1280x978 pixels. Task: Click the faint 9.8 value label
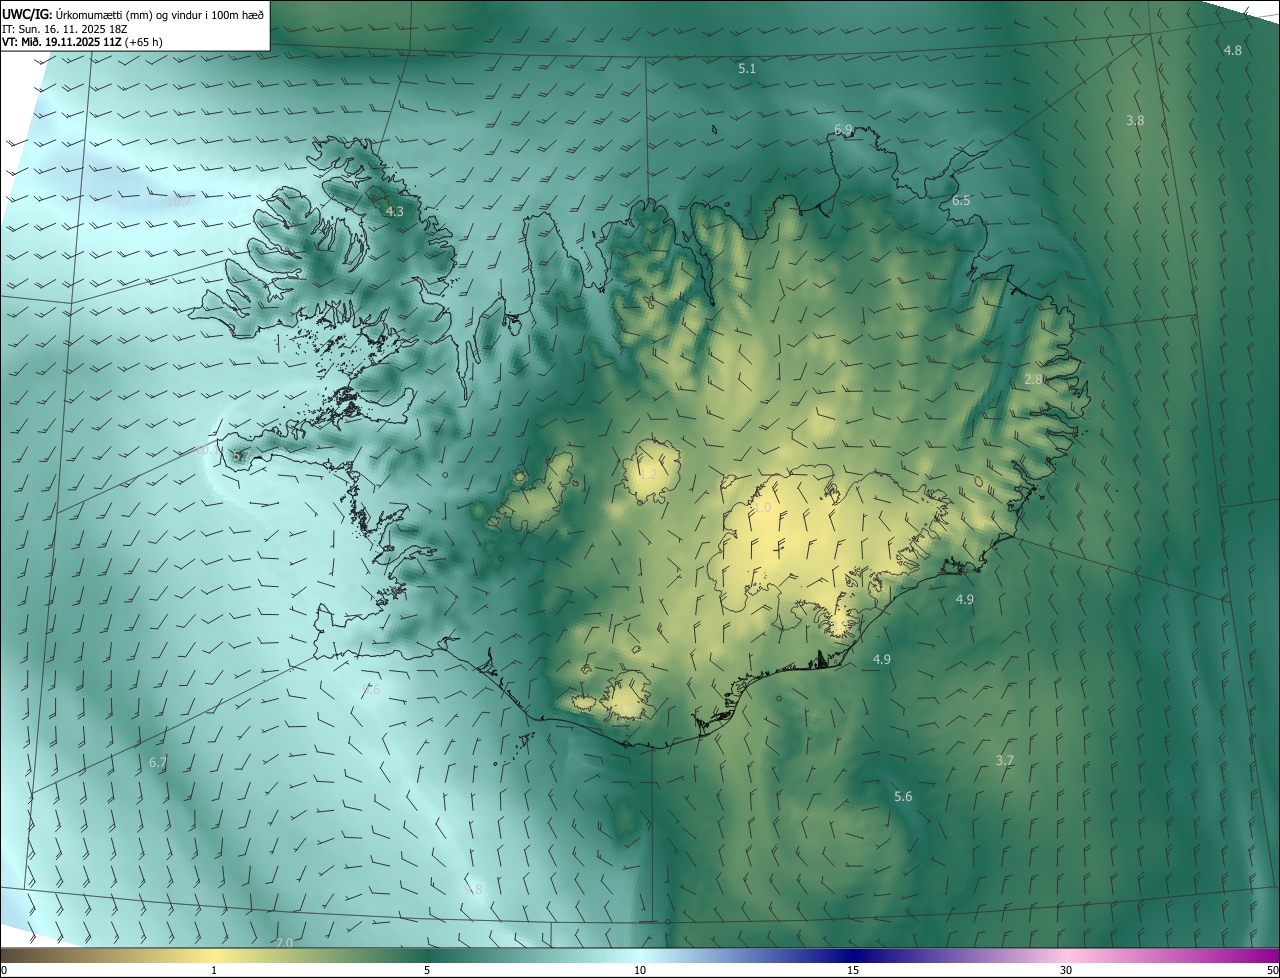(474, 889)
